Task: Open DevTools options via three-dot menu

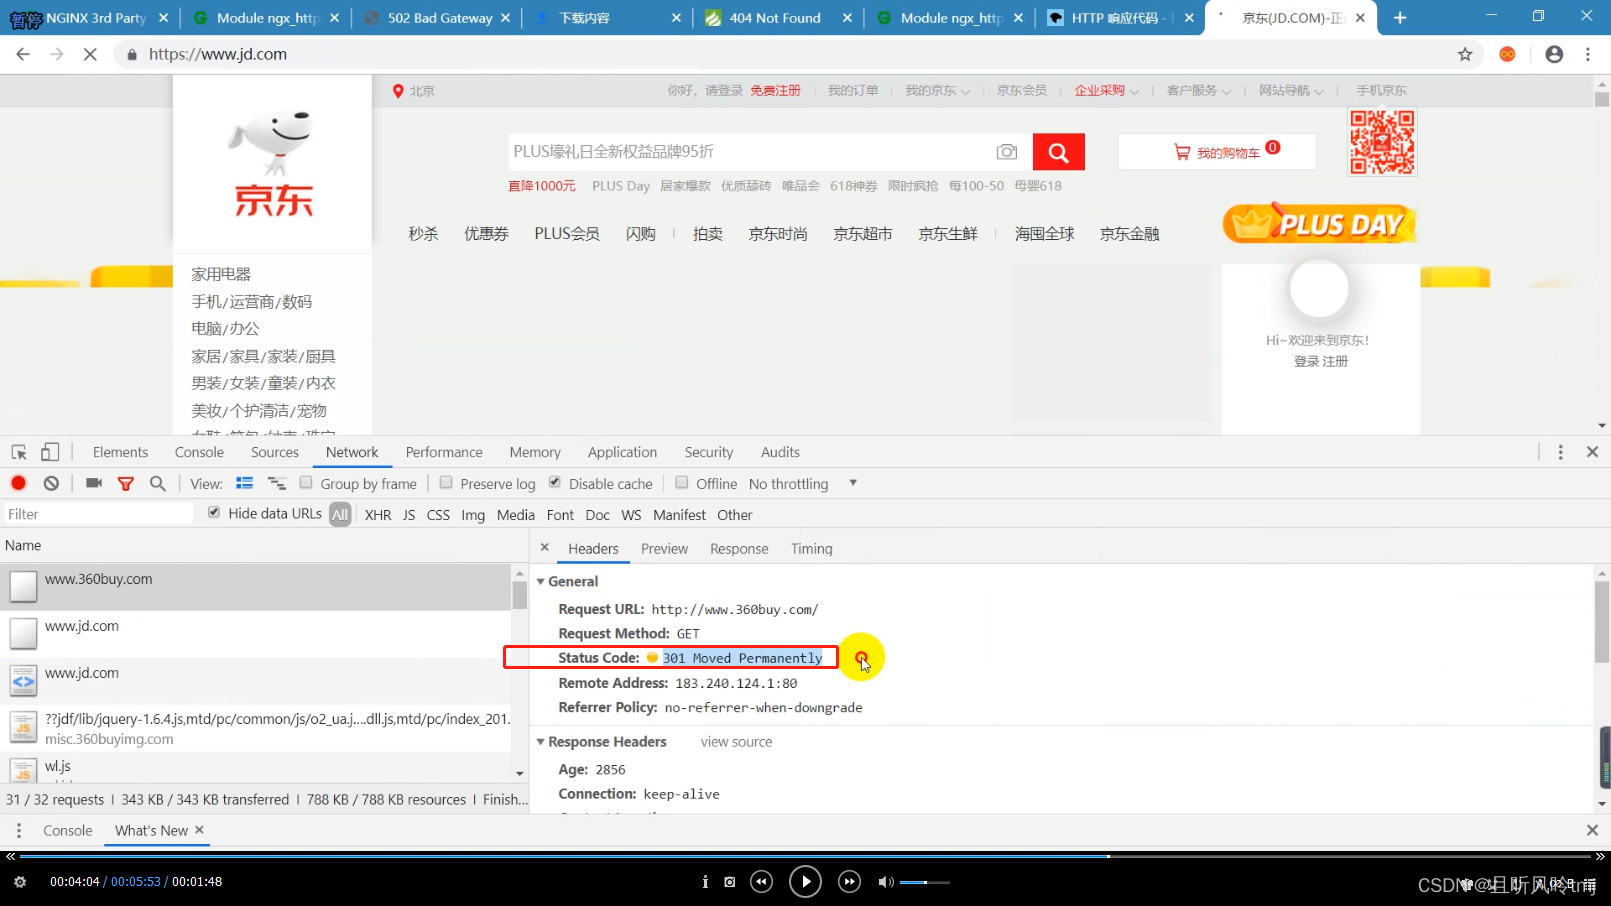Action: (x=1561, y=451)
